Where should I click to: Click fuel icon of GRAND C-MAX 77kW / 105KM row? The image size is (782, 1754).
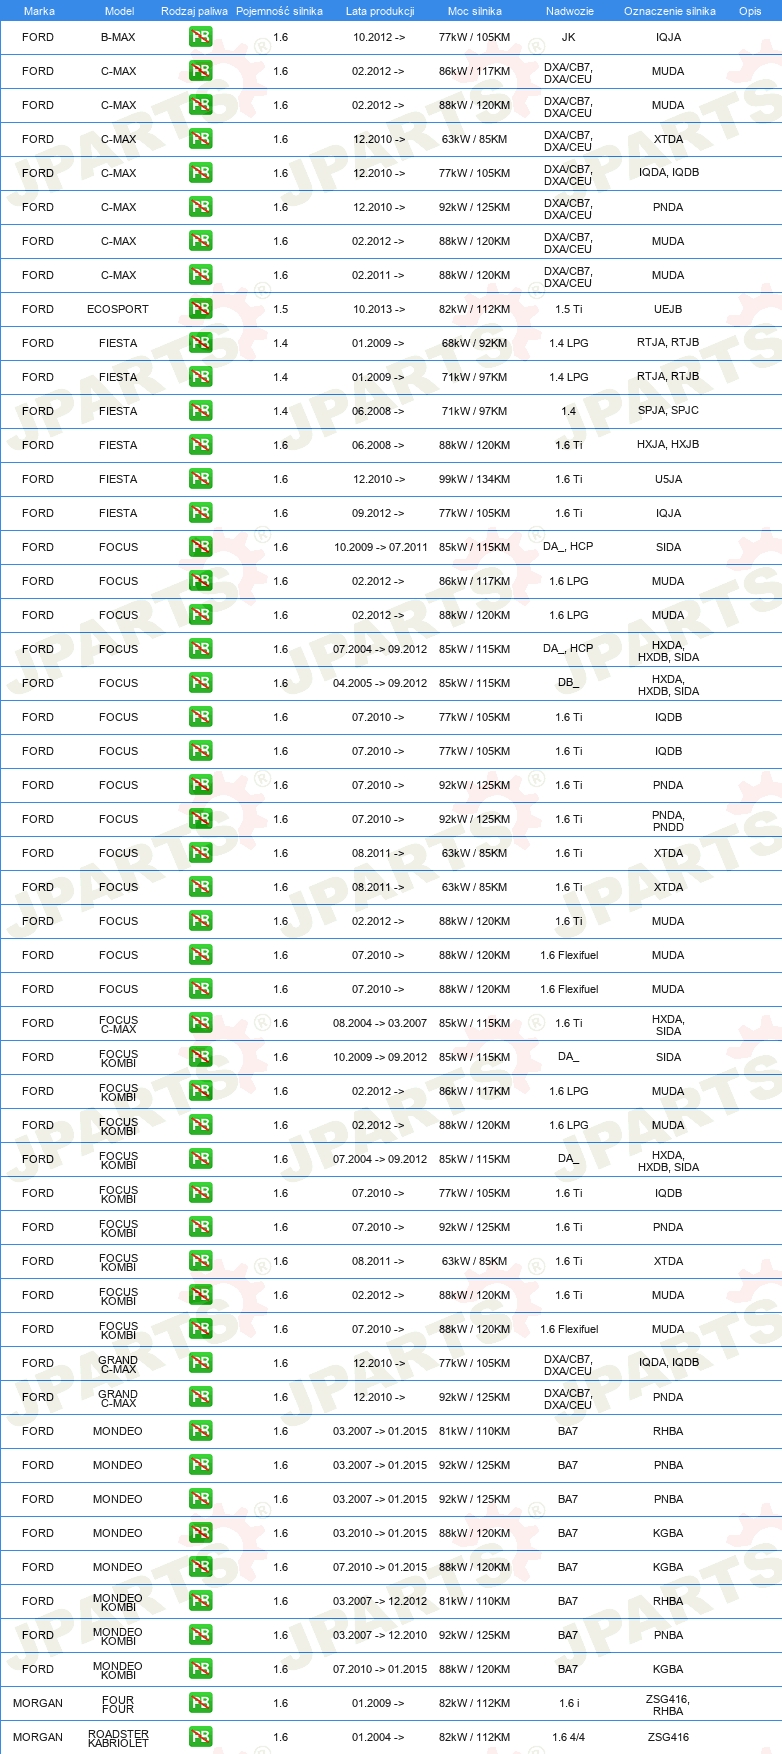coord(200,1364)
